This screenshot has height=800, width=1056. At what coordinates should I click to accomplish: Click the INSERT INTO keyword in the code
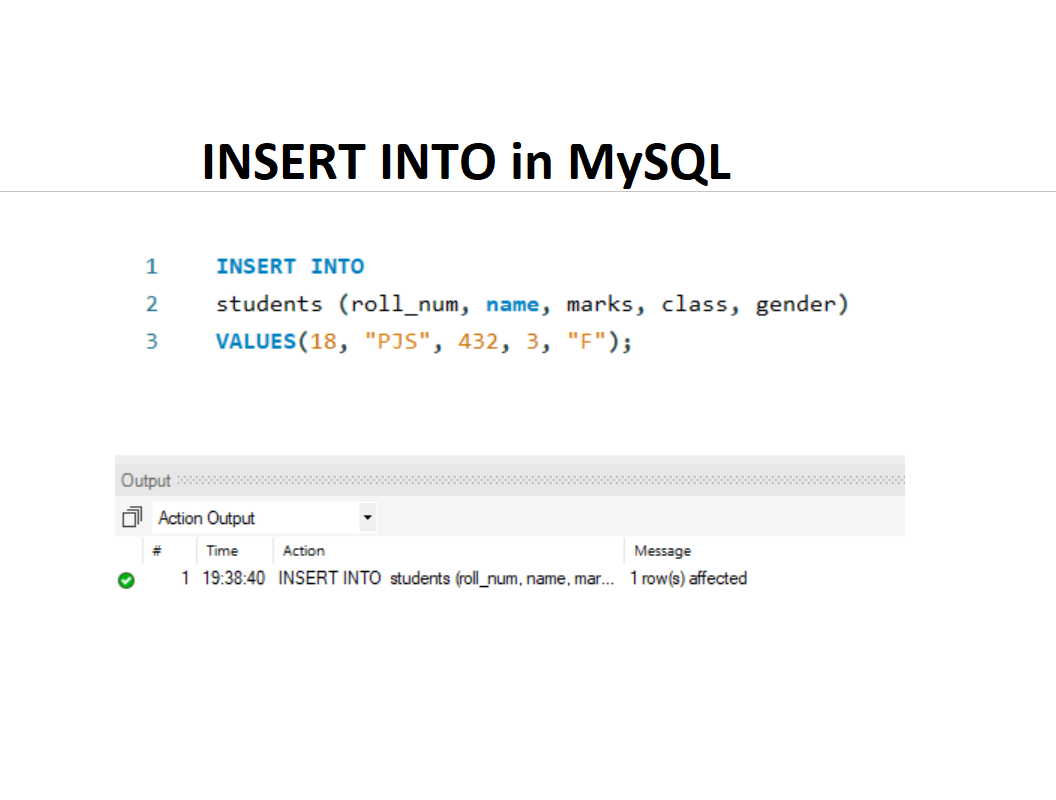(x=290, y=267)
